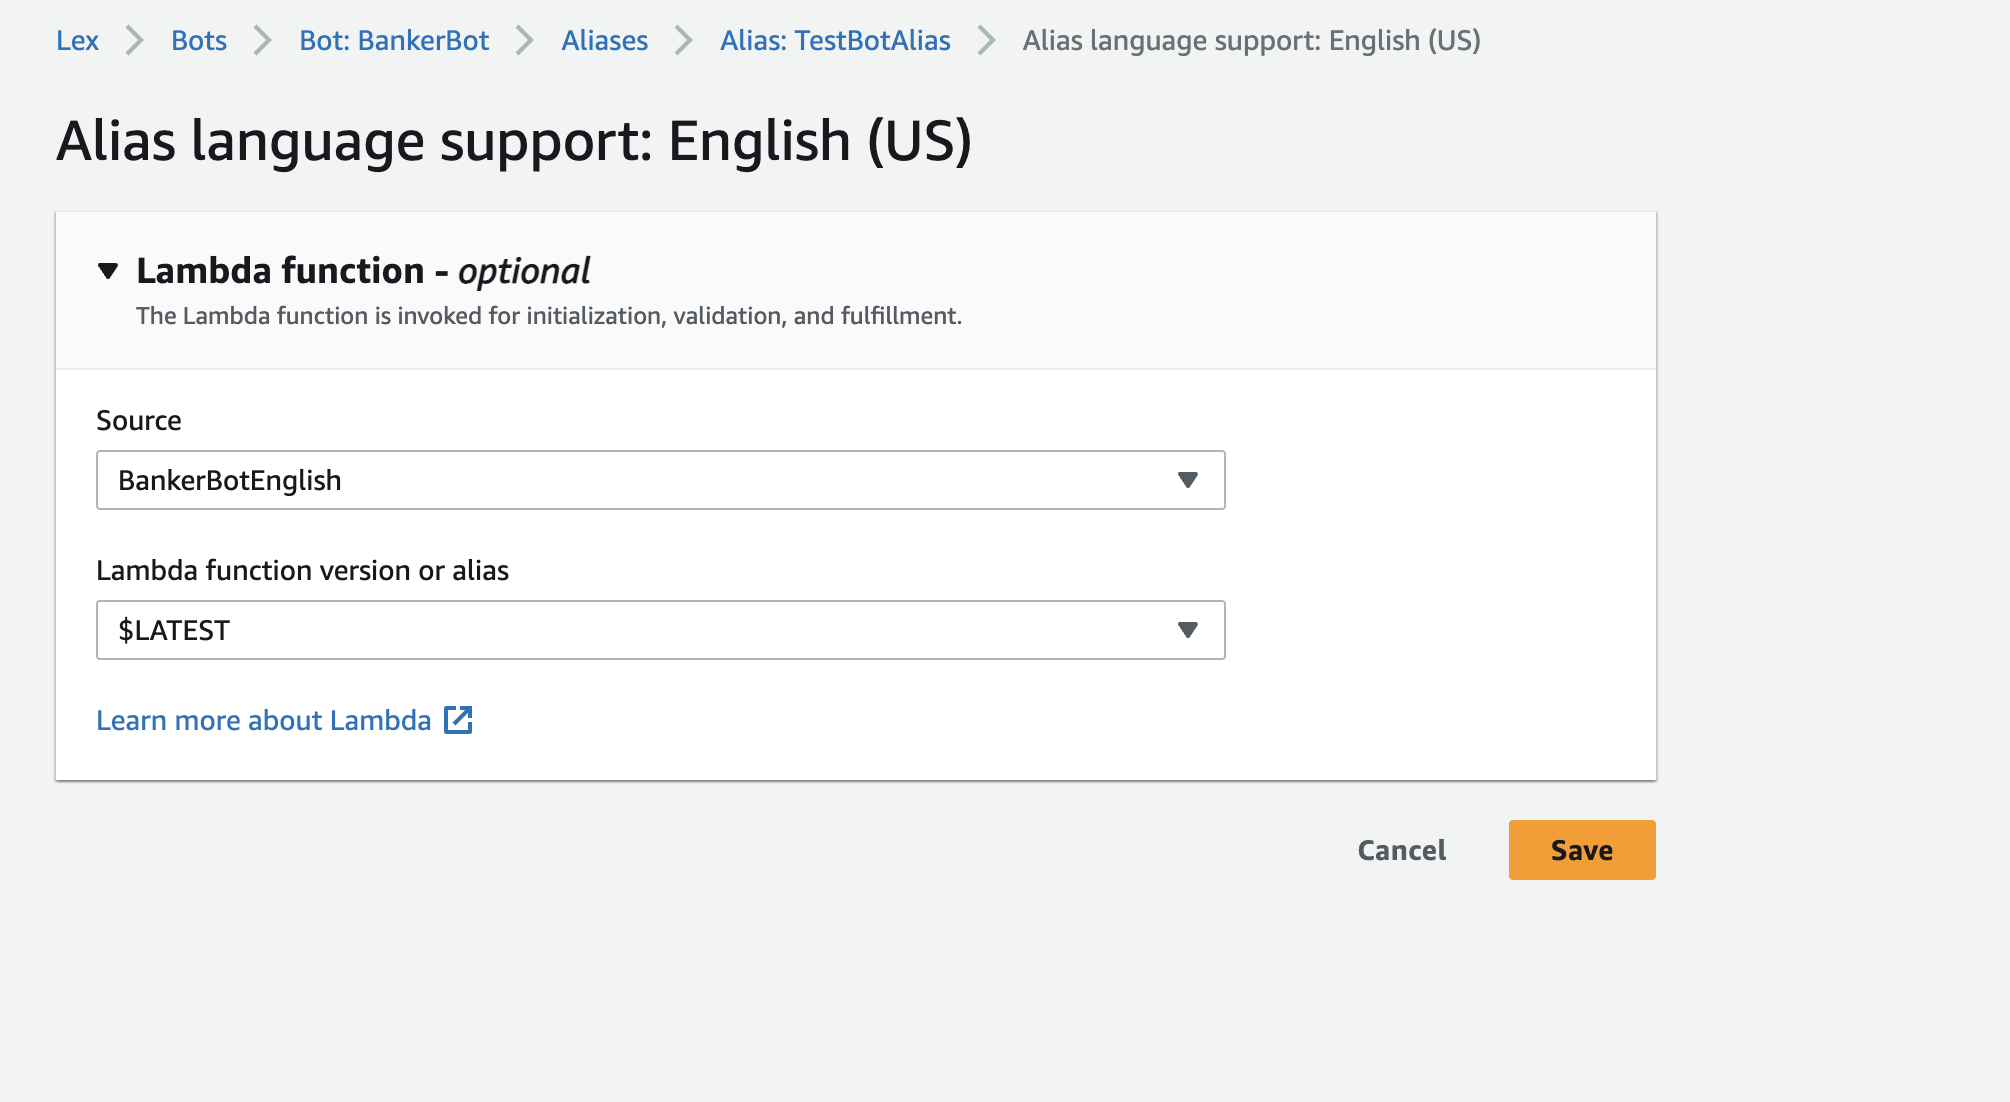Screen dimensions: 2010x1102
Task: Open the Lambda function version $LATEST dropdown
Action: pos(660,630)
